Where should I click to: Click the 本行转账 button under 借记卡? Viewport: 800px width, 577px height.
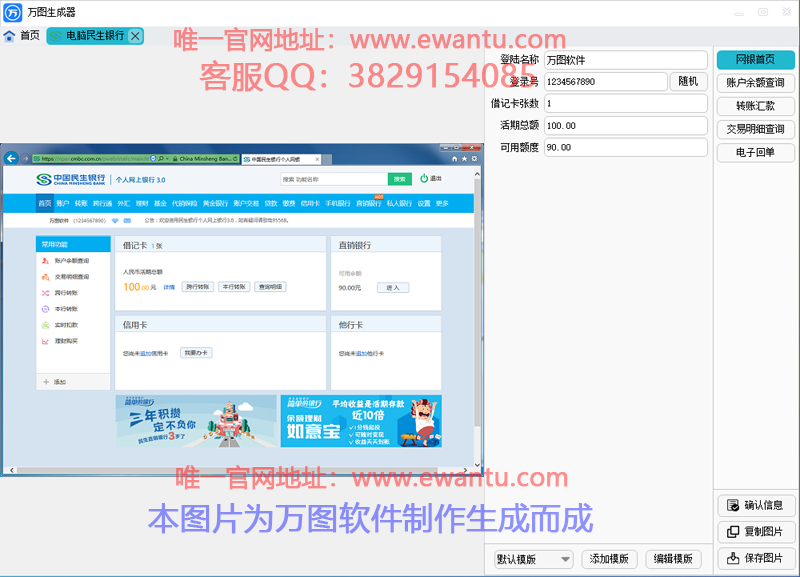234,287
